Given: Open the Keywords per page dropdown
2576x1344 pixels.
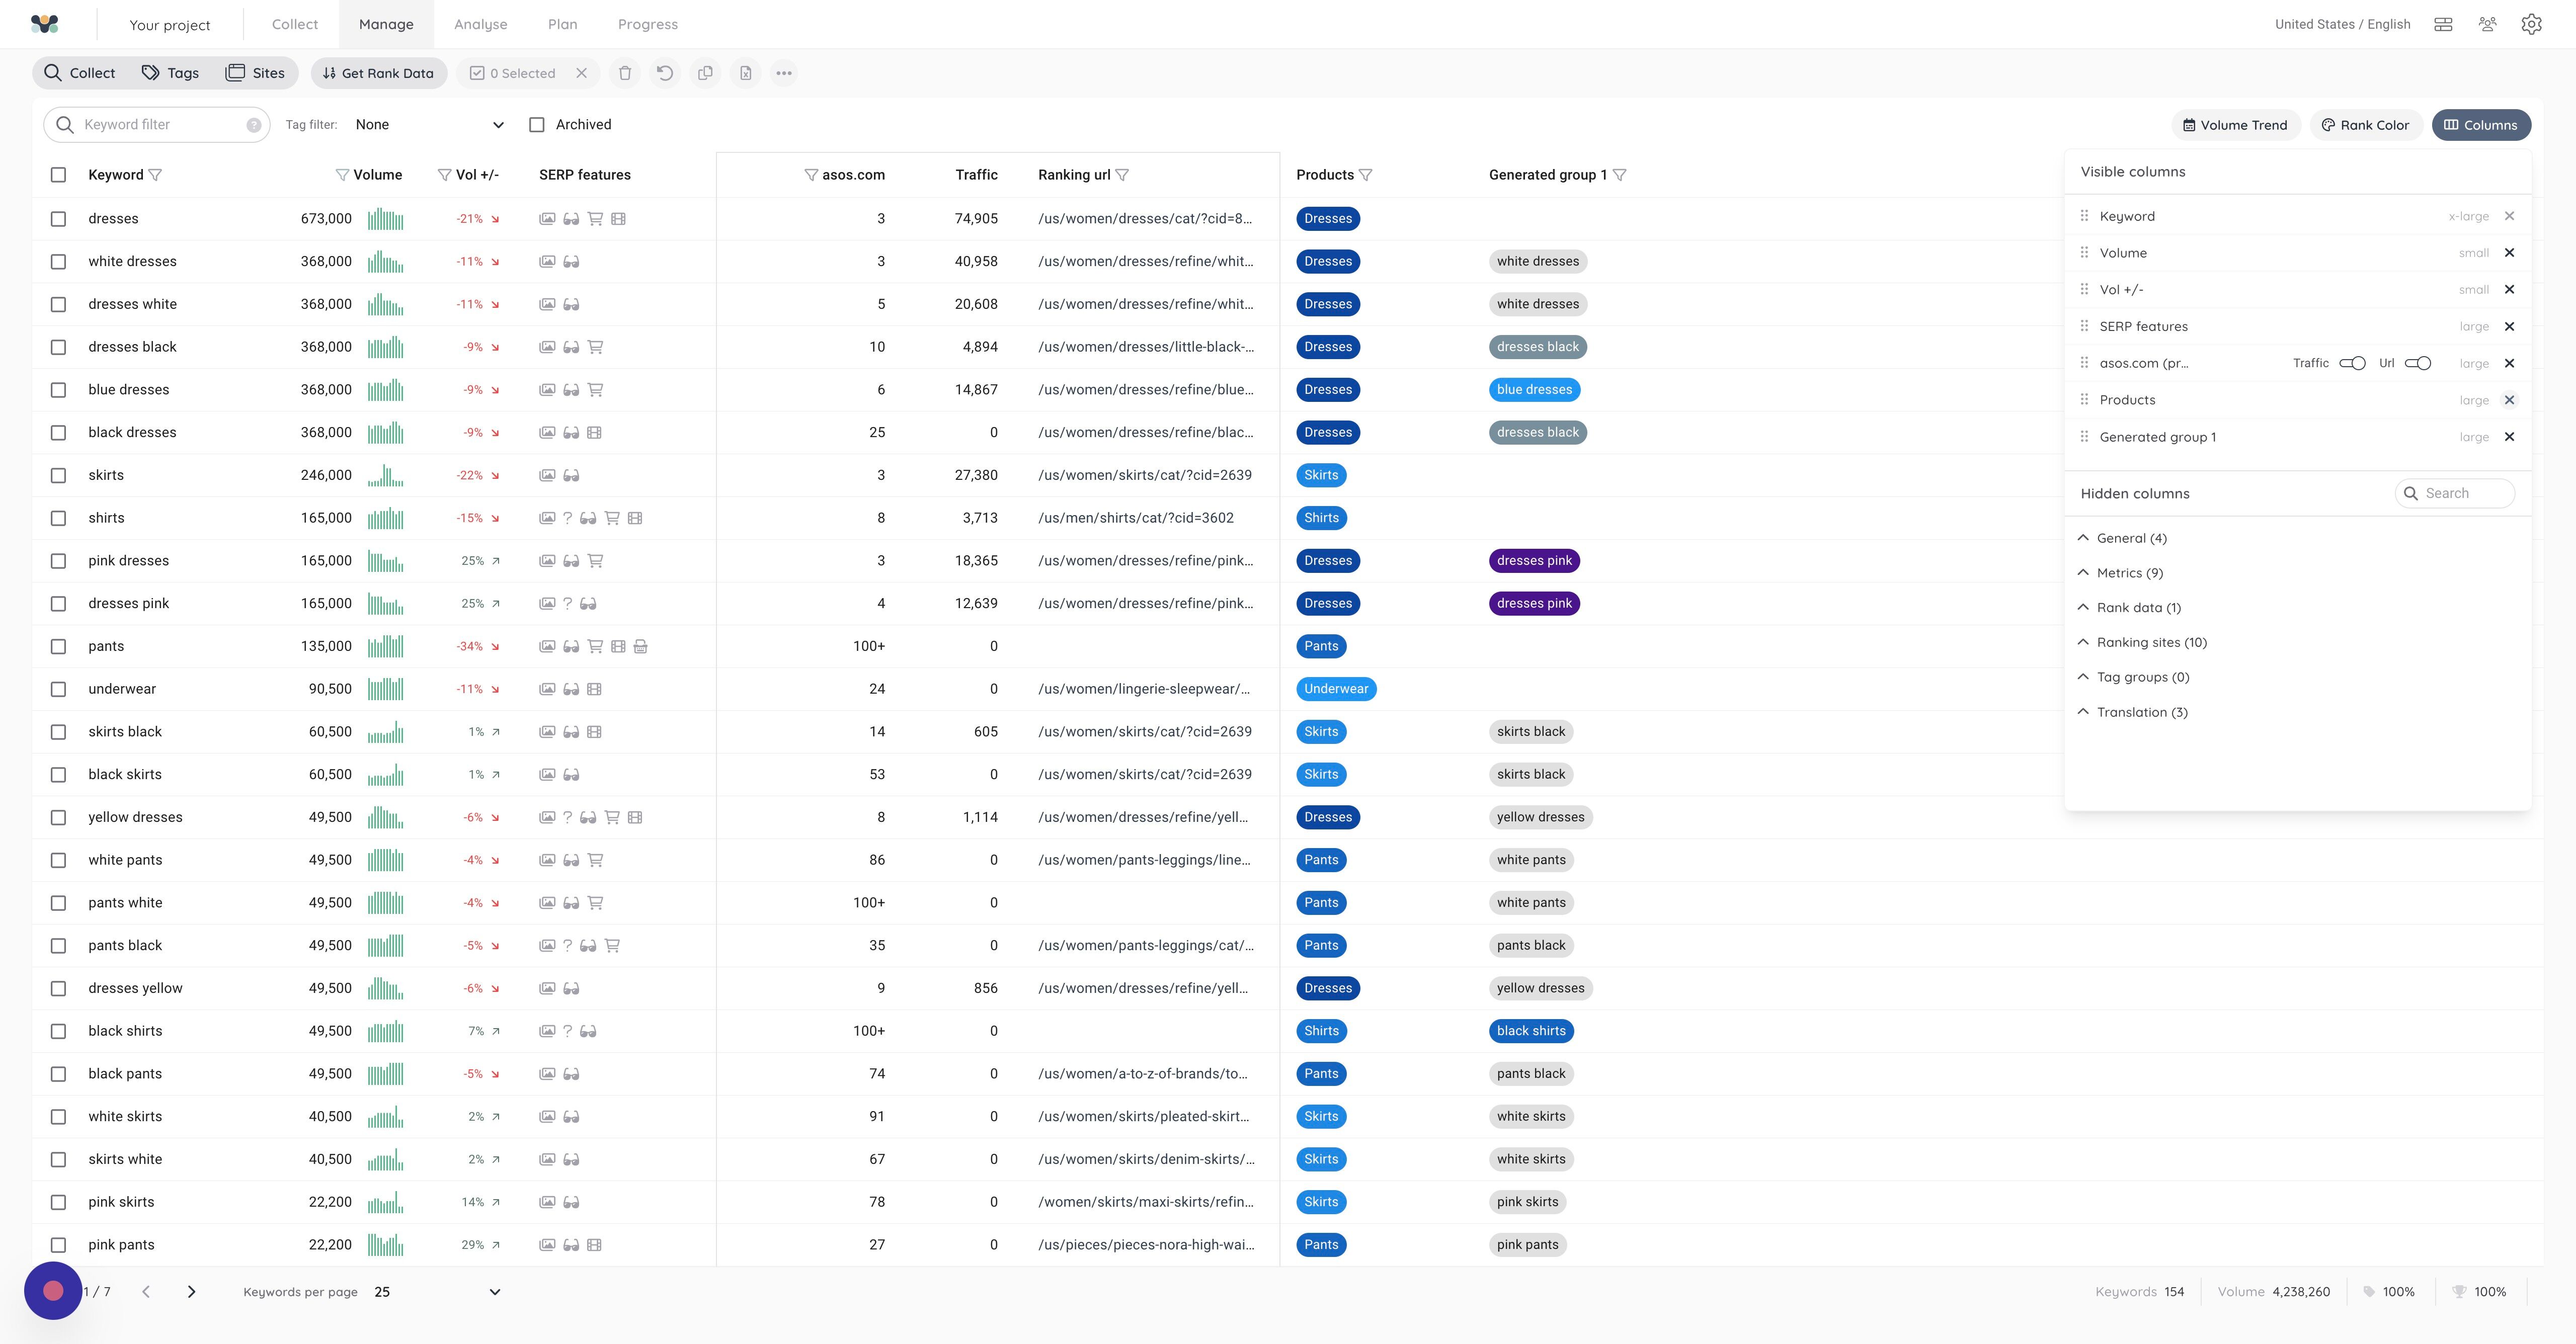Looking at the screenshot, I should pos(437,1292).
